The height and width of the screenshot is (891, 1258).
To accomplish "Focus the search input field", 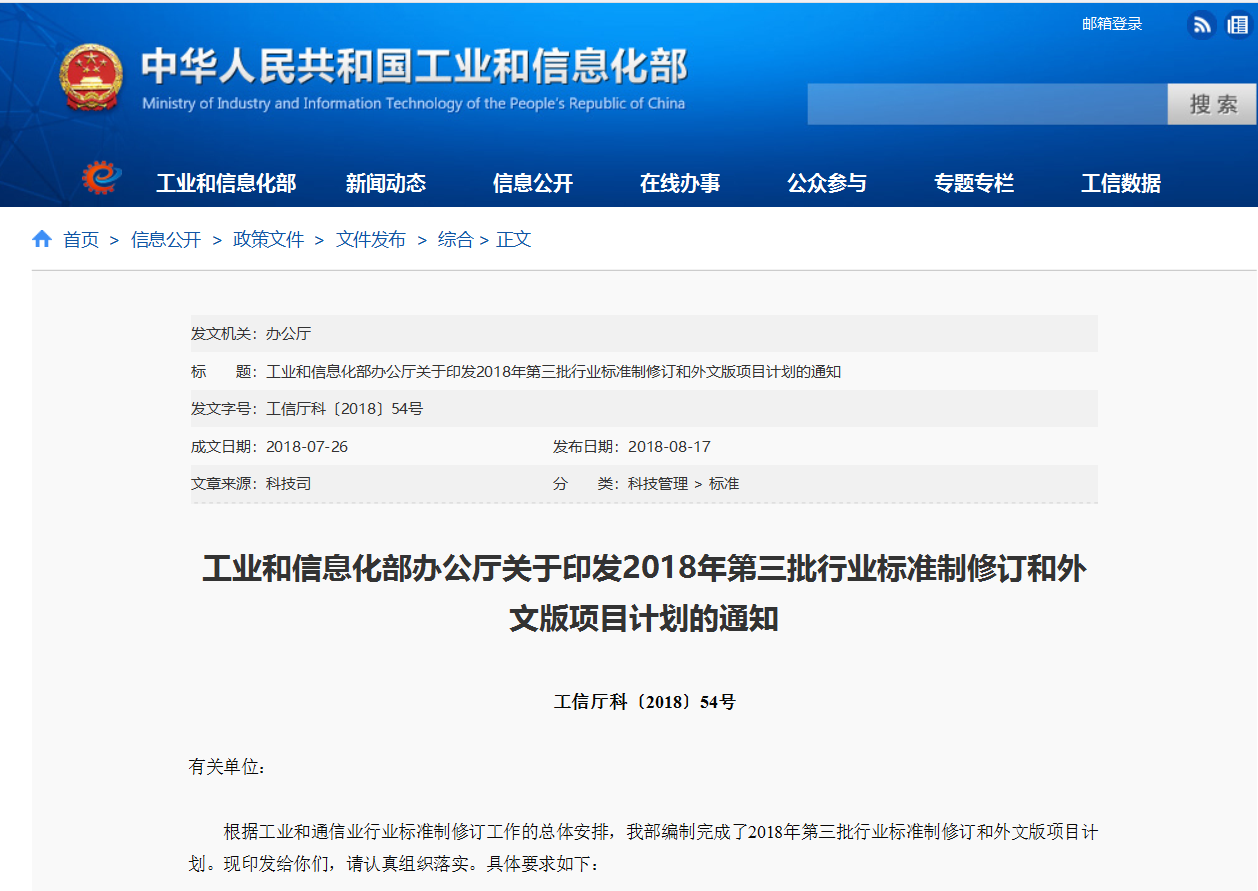I will point(987,104).
